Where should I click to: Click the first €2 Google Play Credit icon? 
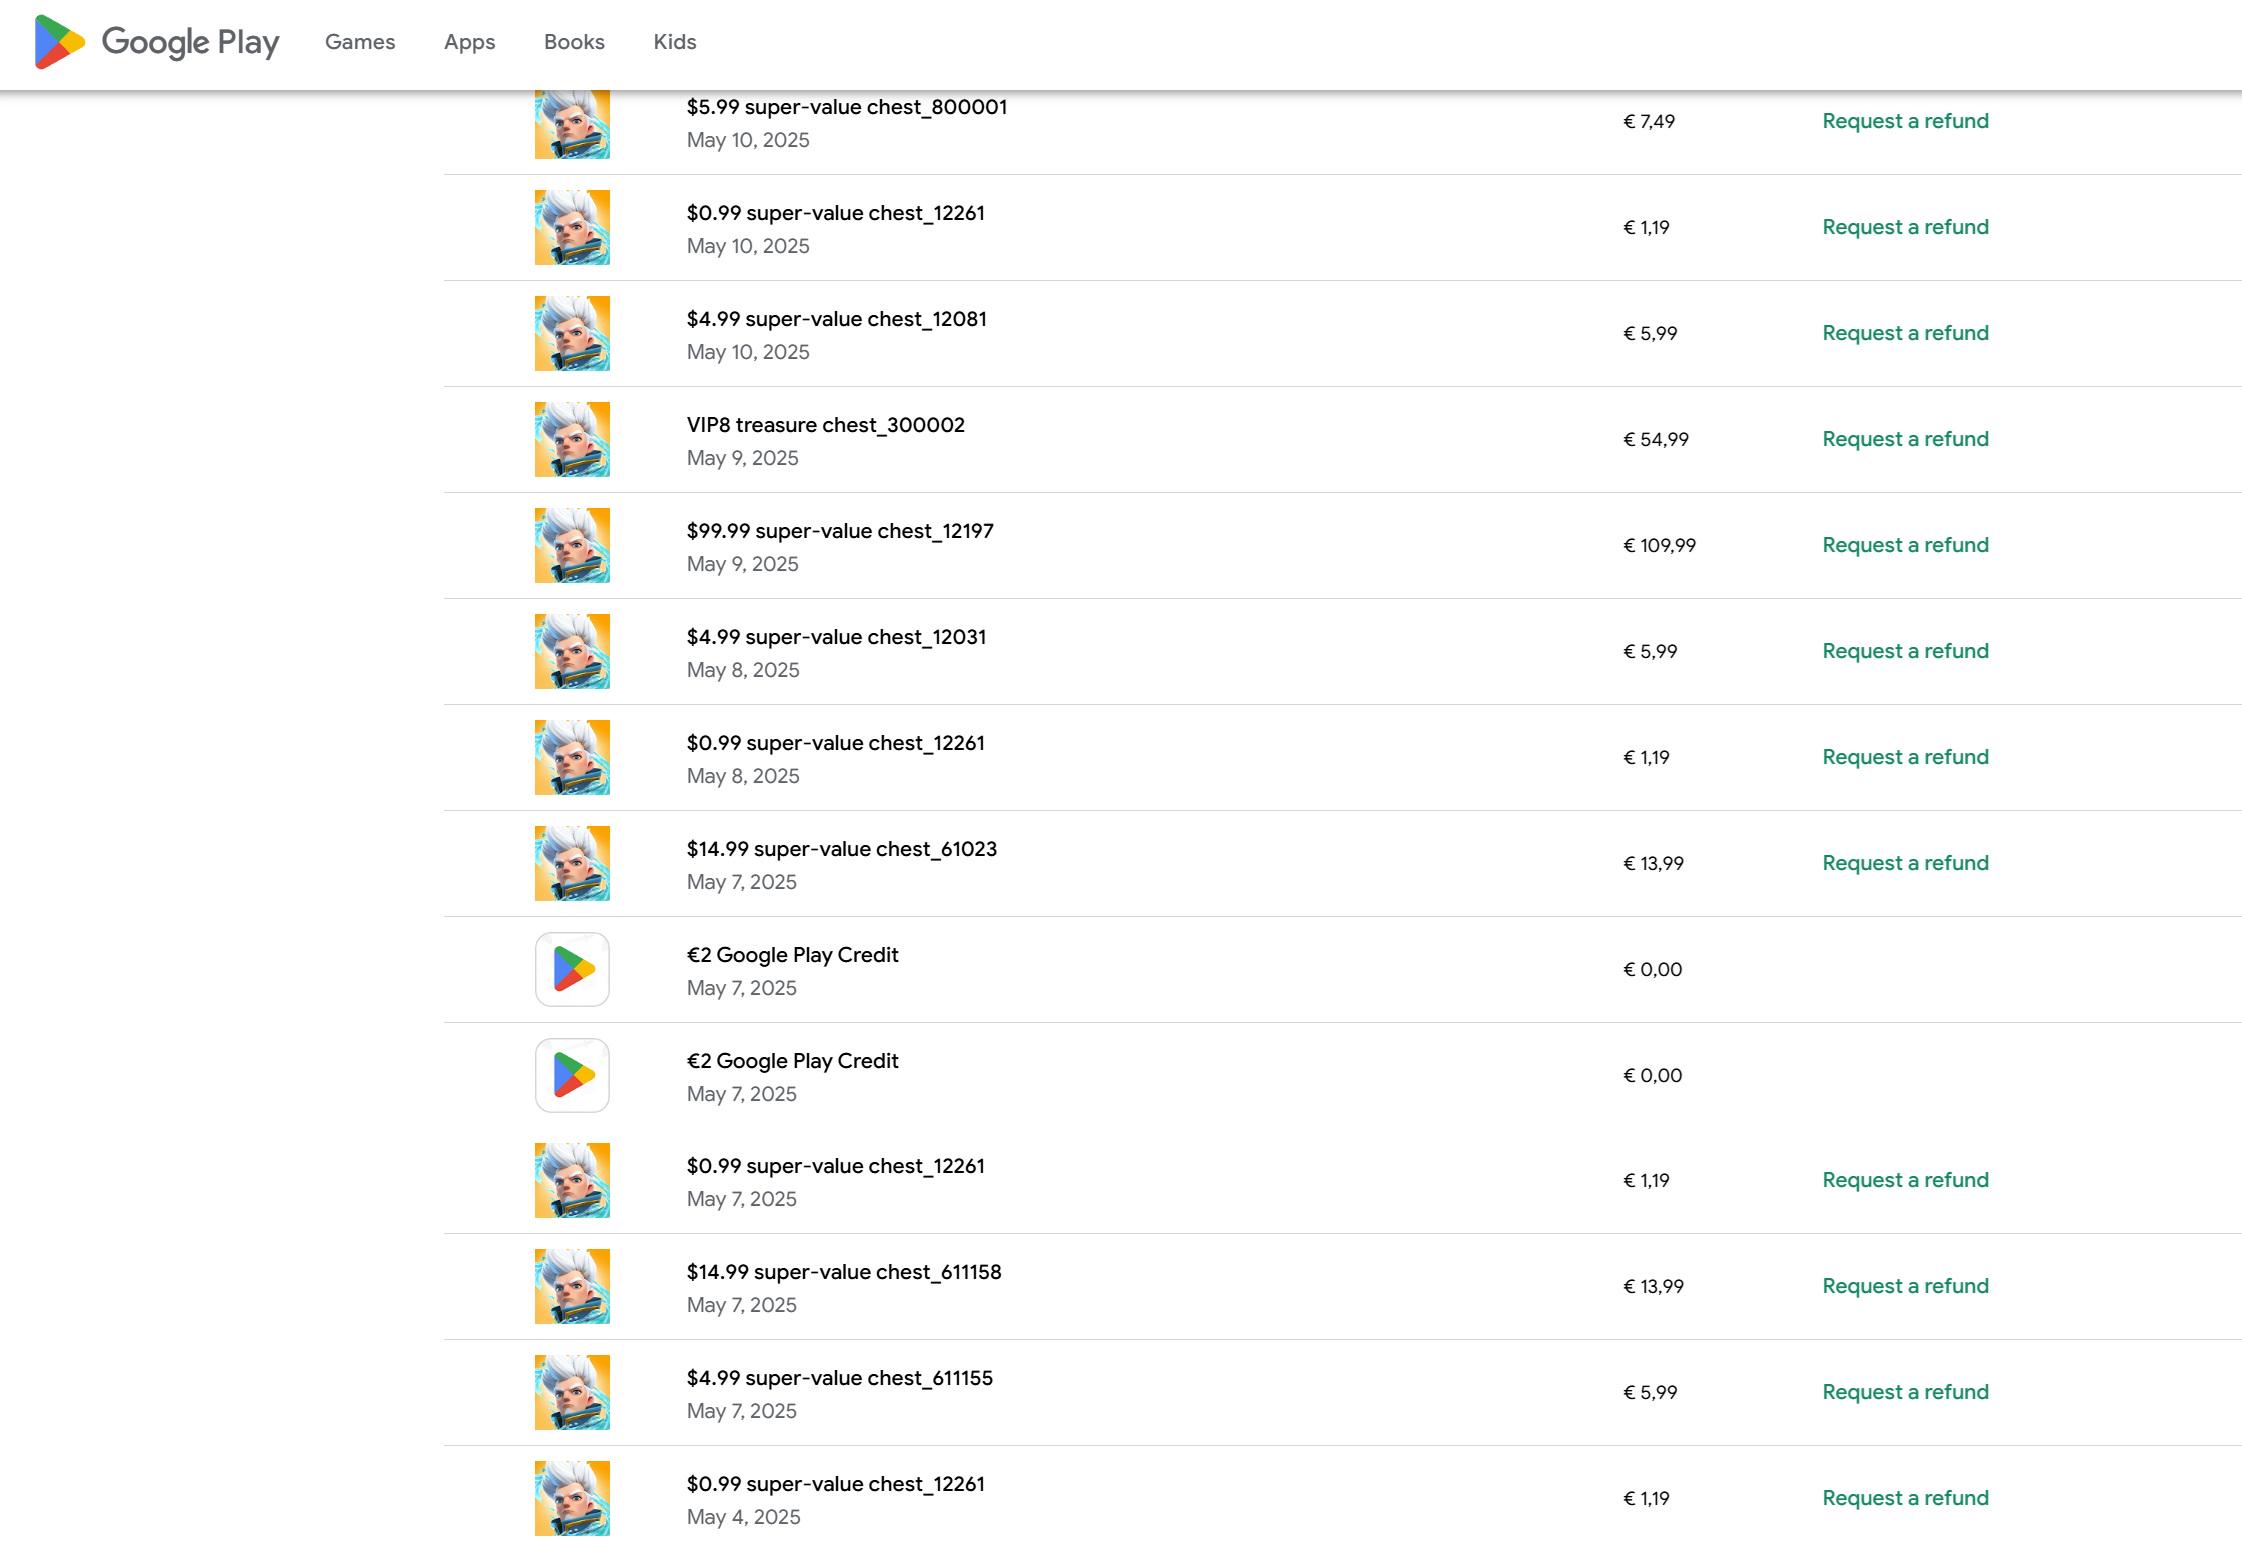[572, 969]
